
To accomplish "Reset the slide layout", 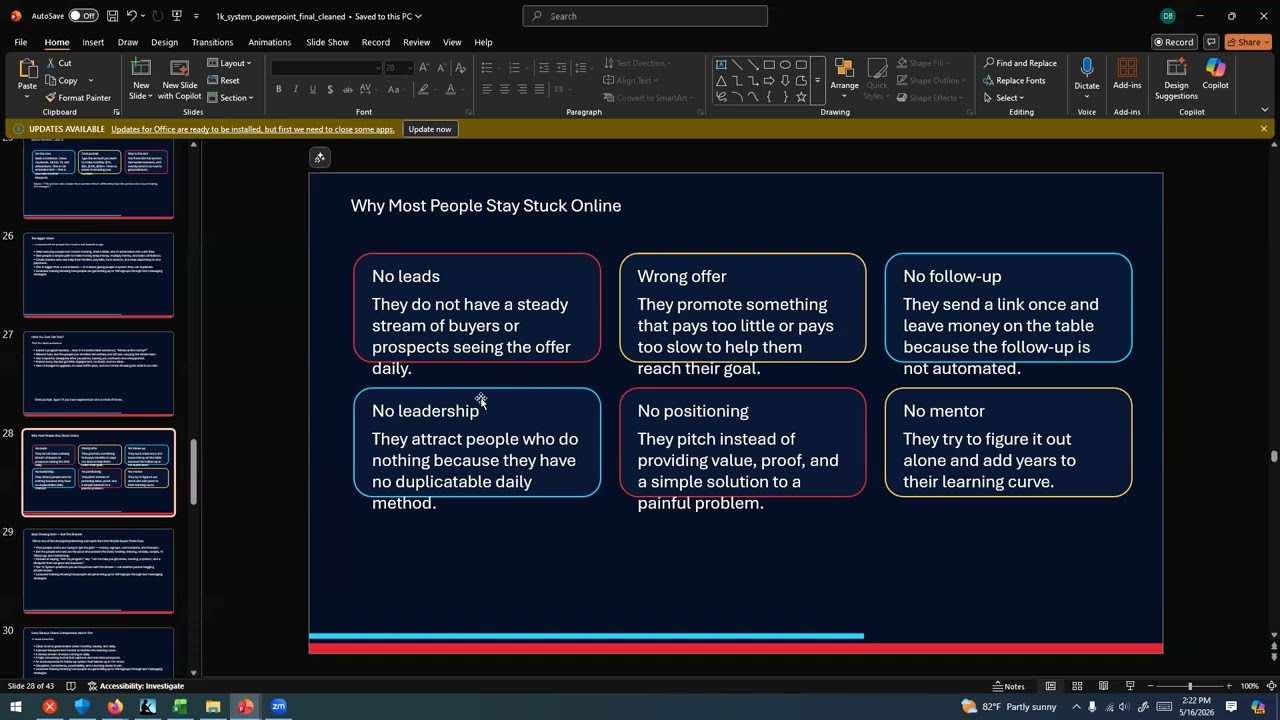I will tap(224, 81).
